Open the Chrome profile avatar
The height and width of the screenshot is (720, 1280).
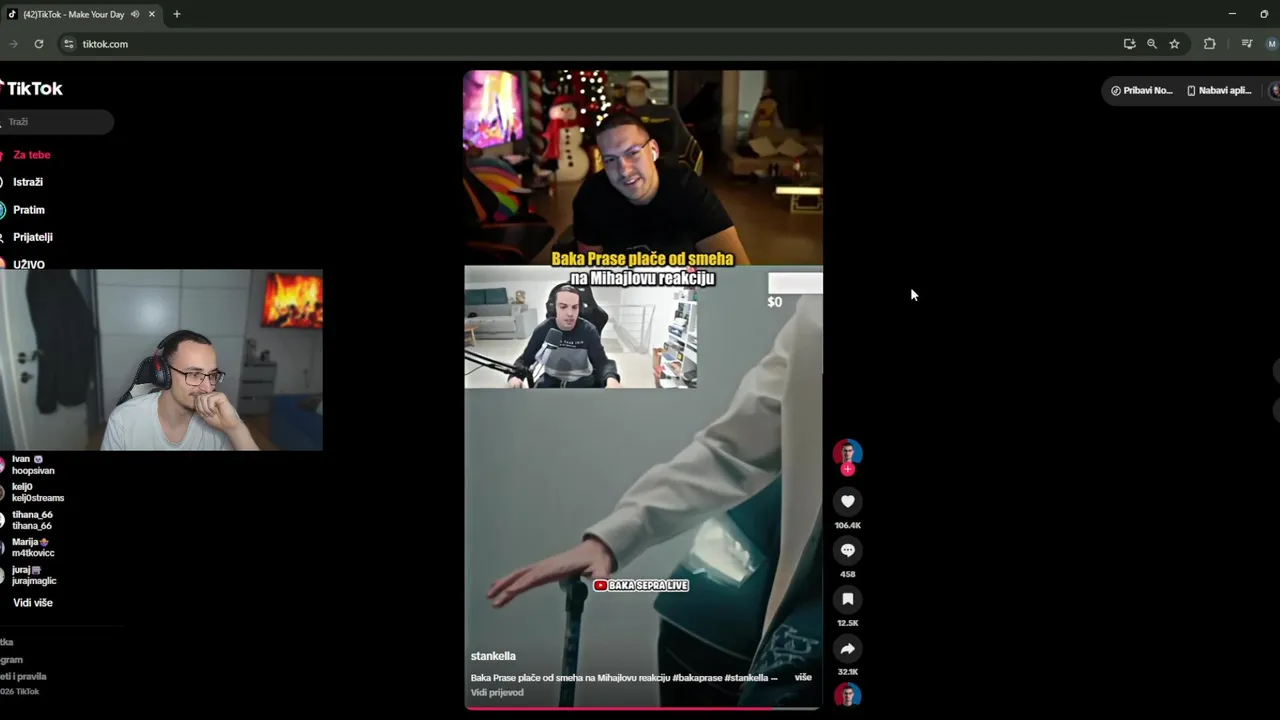[x=1271, y=44]
